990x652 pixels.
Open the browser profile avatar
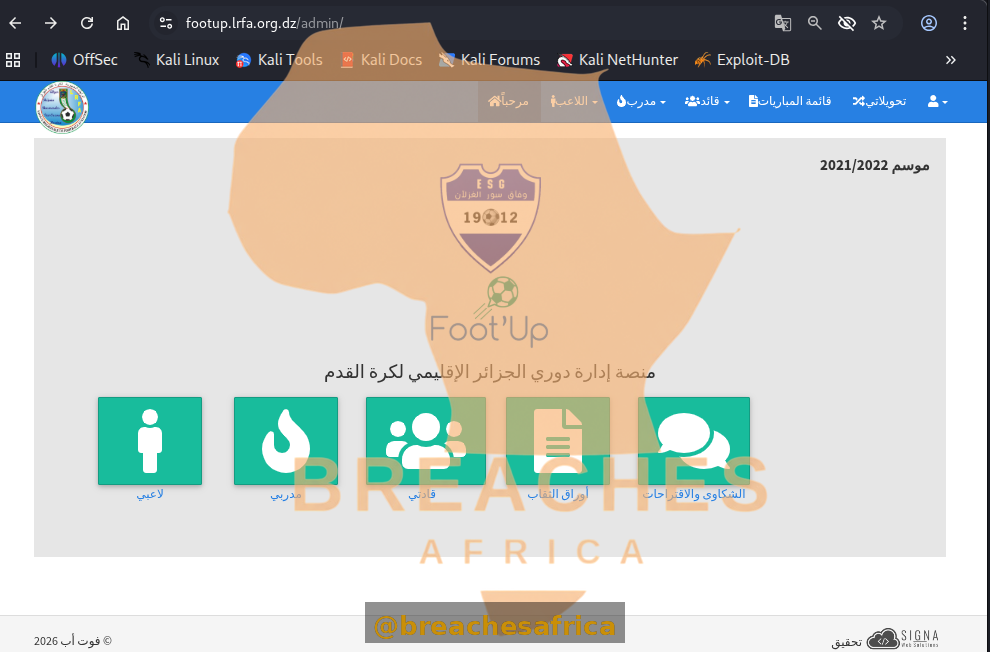tap(929, 23)
